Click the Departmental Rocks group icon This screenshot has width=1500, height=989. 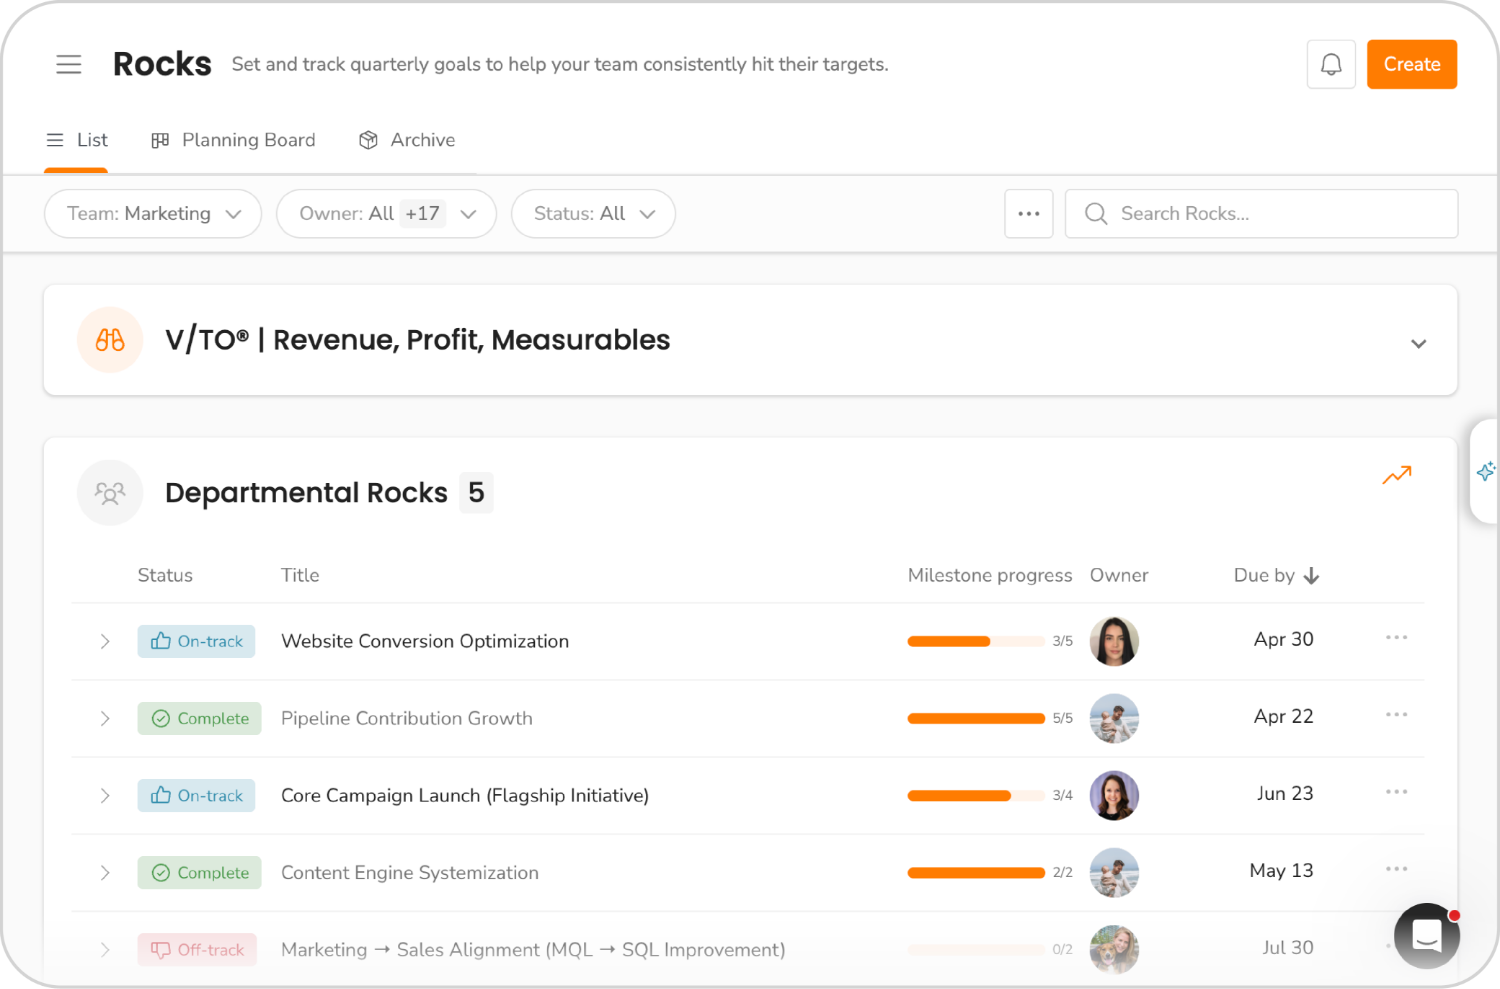[110, 492]
